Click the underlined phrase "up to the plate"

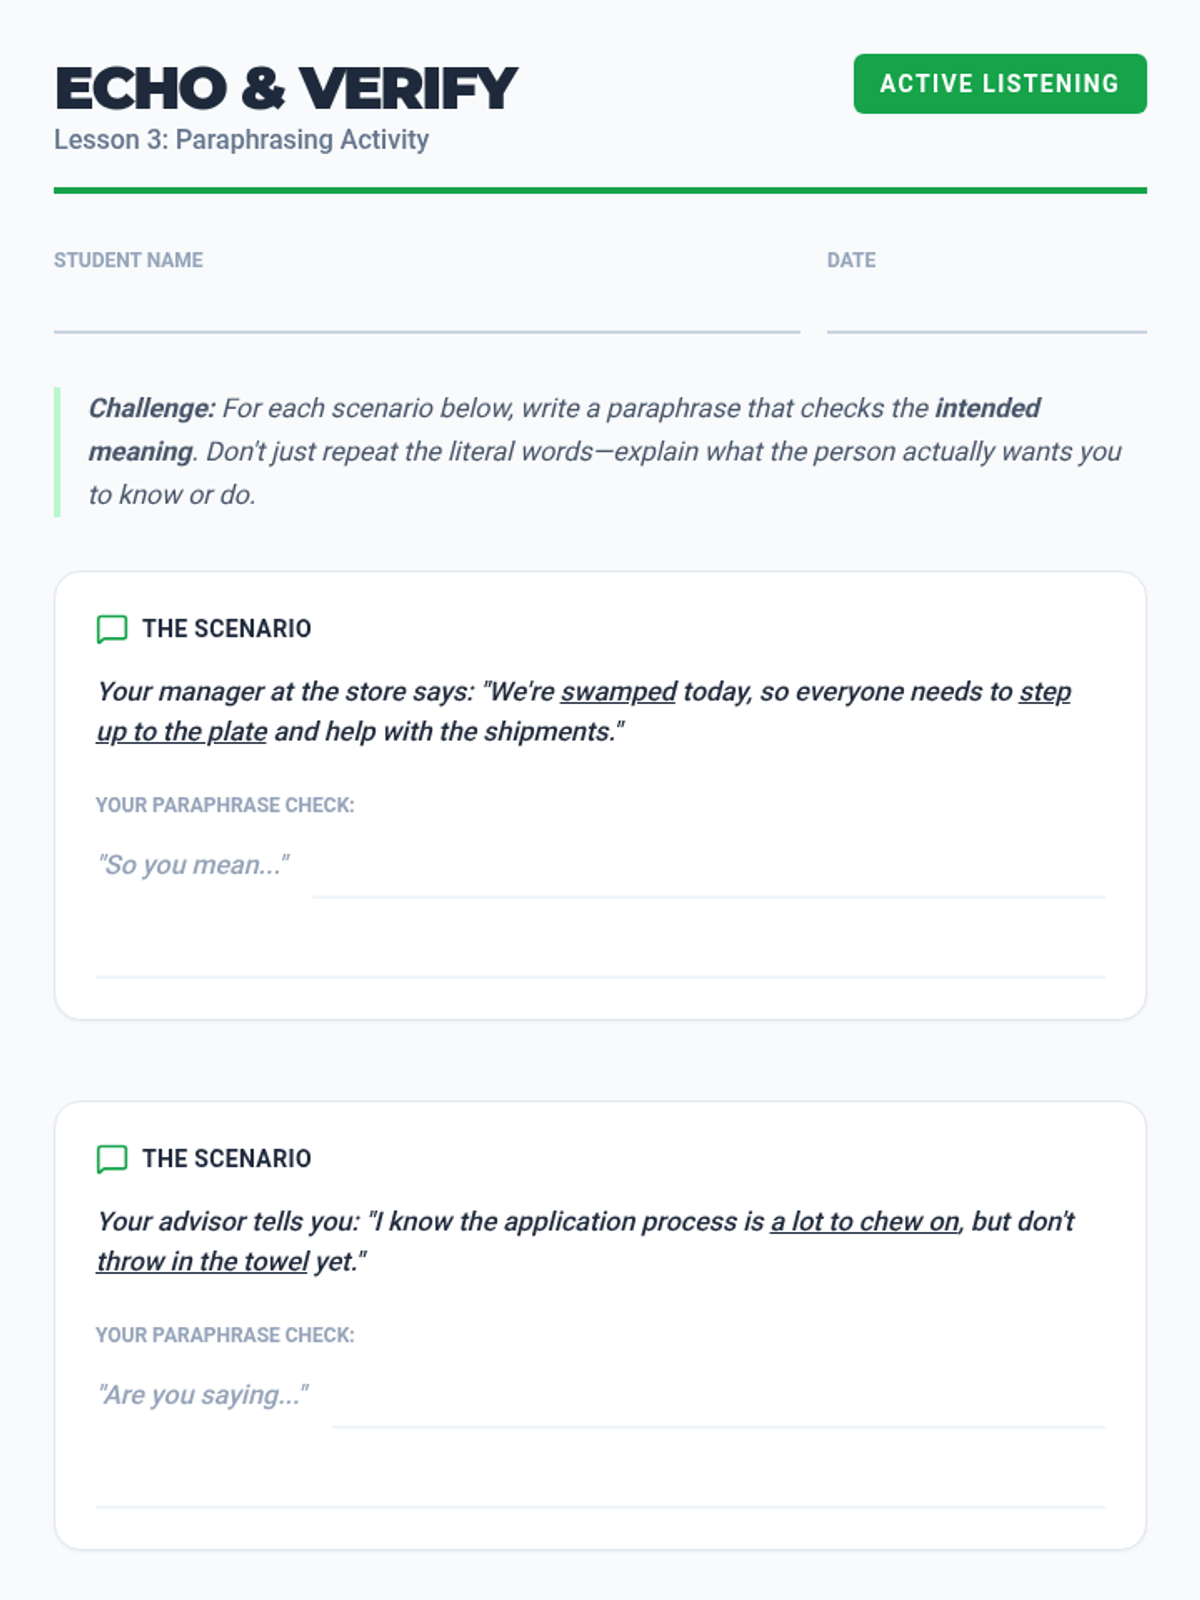click(182, 732)
